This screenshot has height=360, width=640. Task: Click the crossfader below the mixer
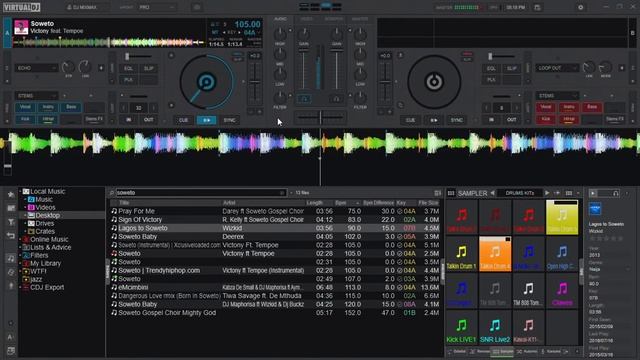click(320, 117)
